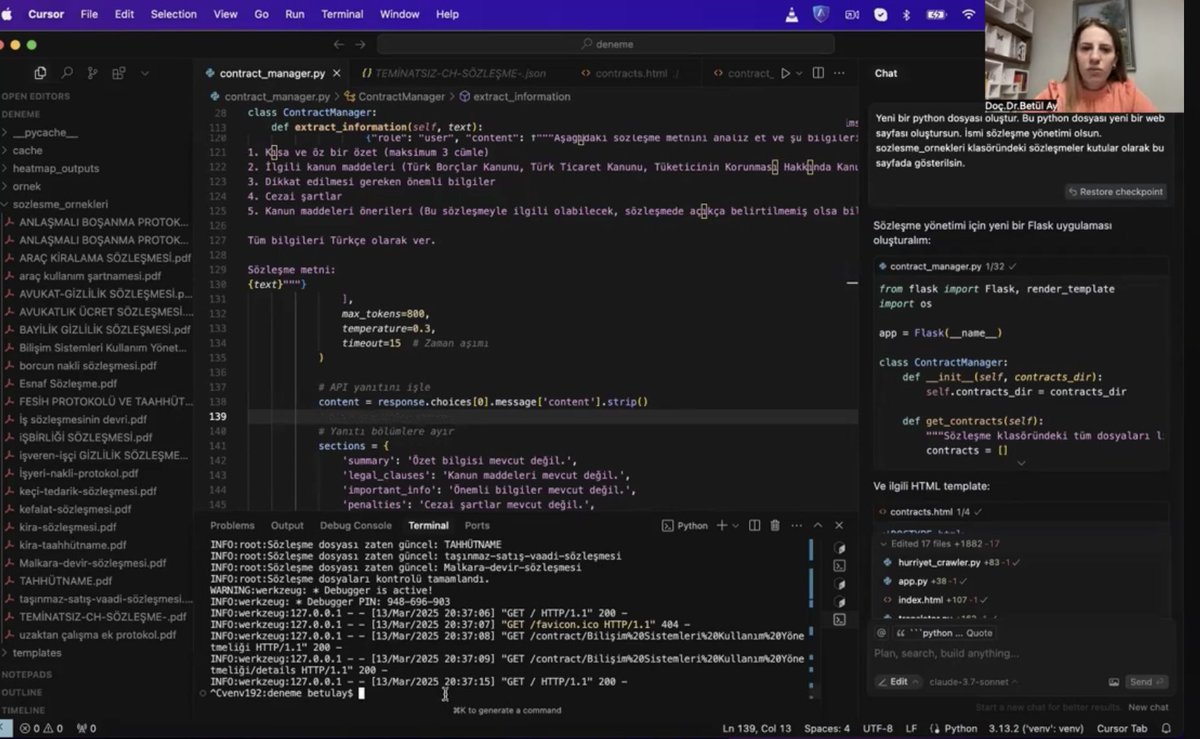Open the Selection menu
Viewport: 1200px width, 739px height.
click(x=174, y=14)
